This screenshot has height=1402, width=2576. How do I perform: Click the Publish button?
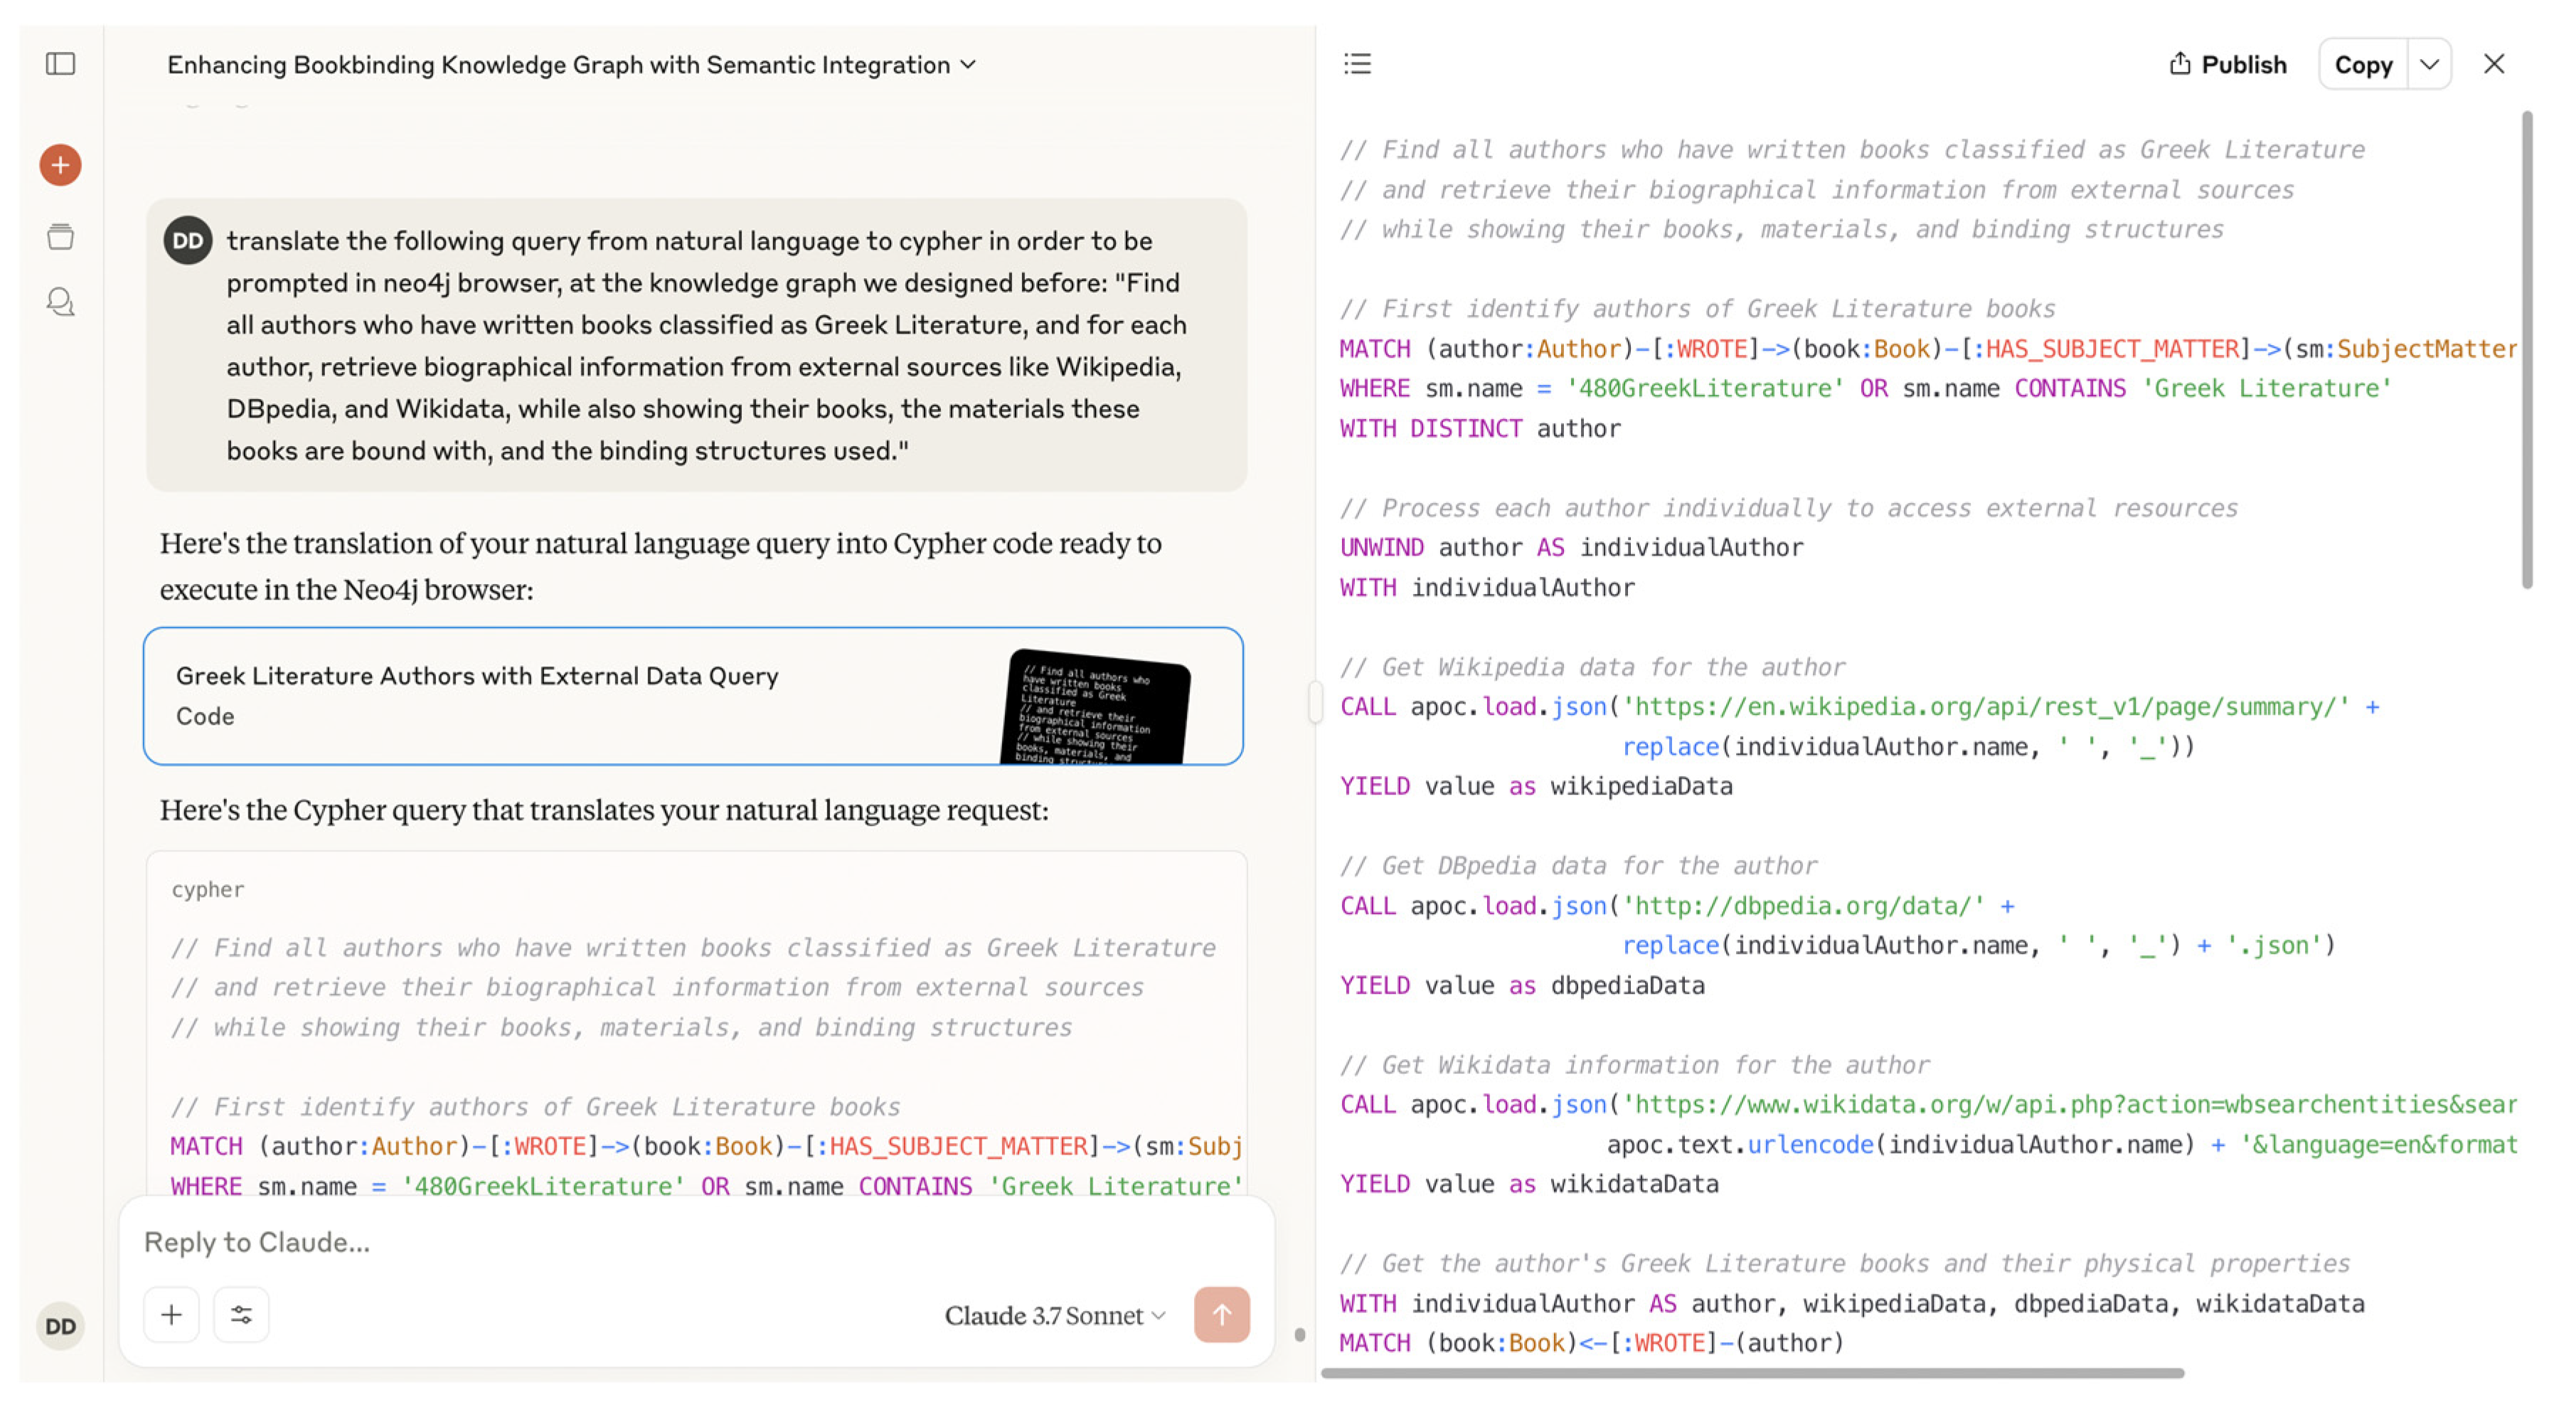(2227, 64)
